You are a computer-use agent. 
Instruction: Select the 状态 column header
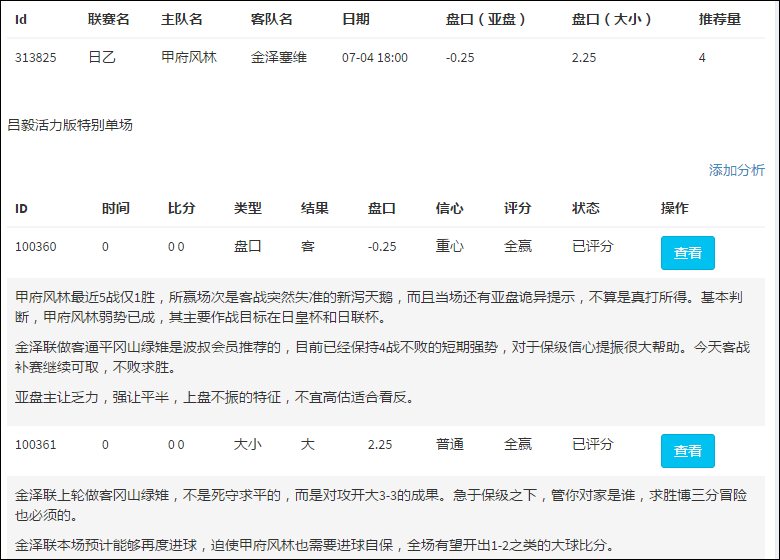pos(585,208)
